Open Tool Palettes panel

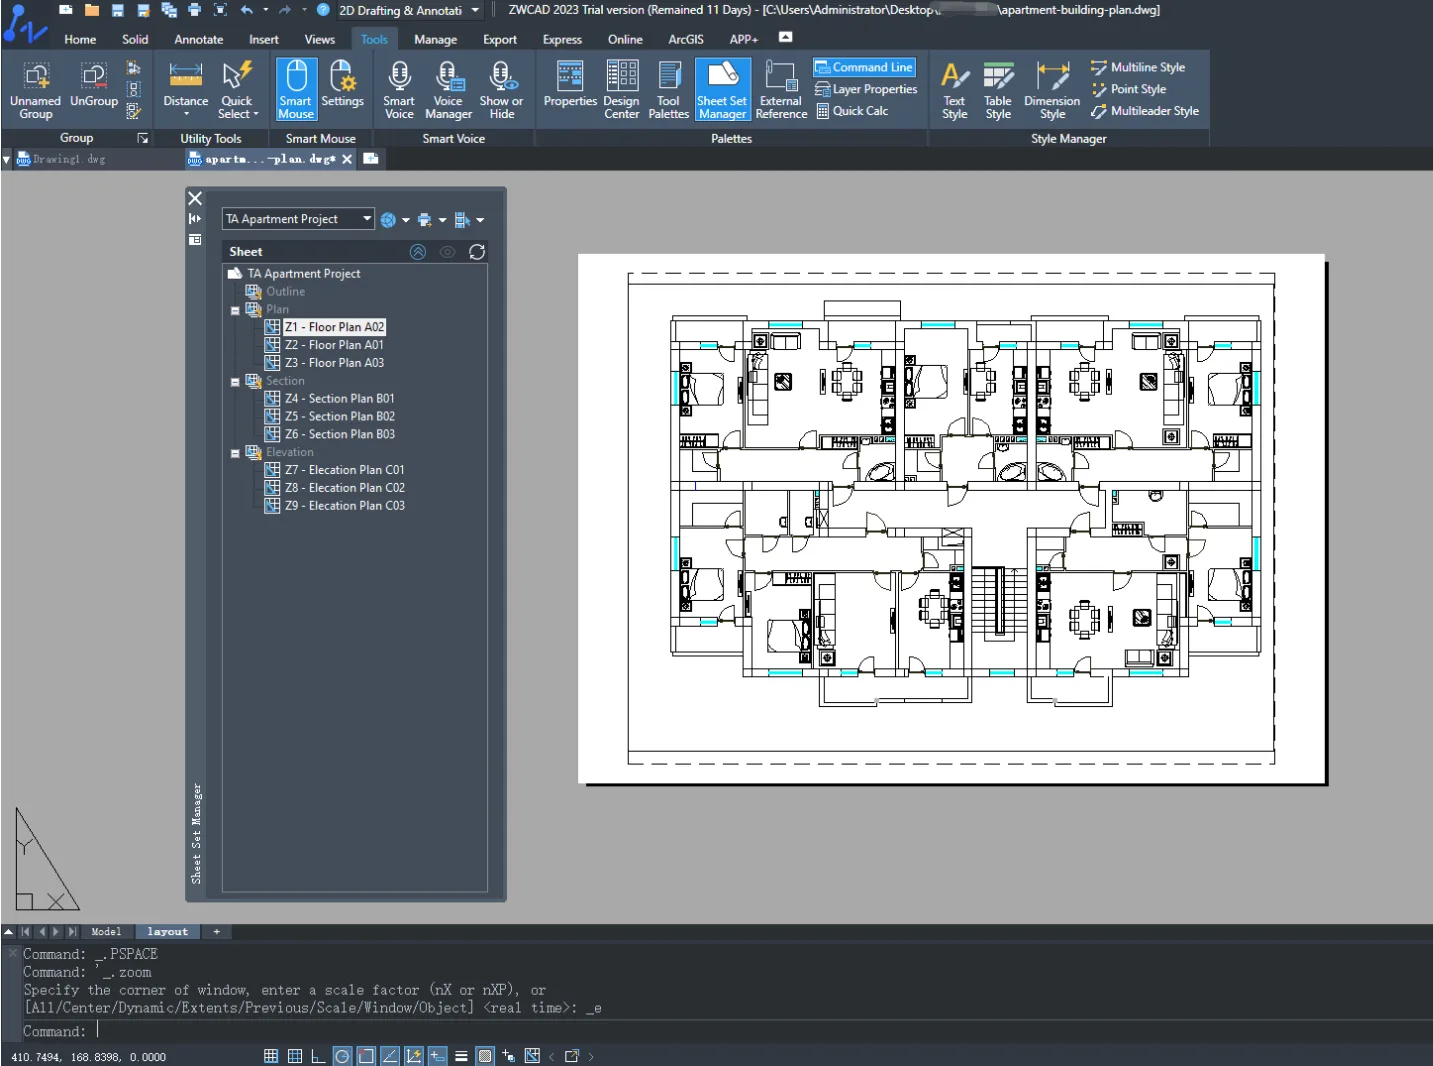coord(668,88)
